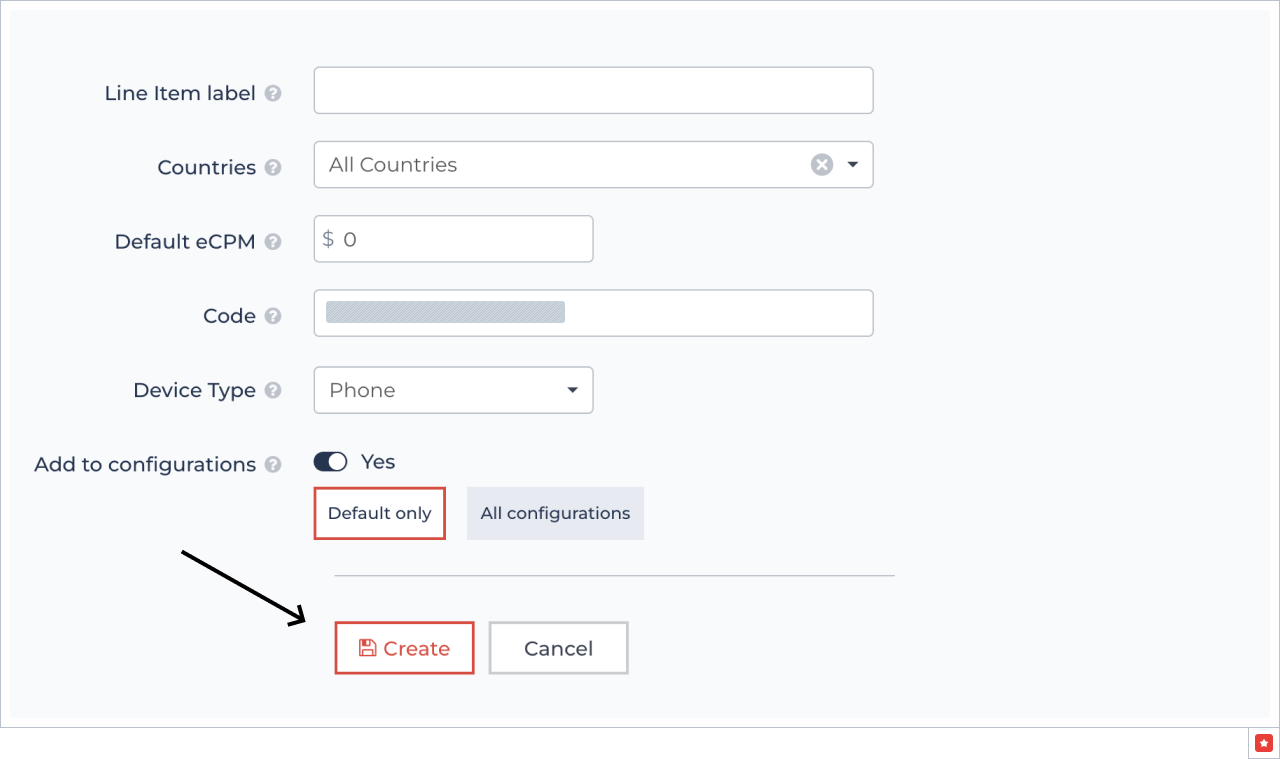1280x759 pixels.
Task: Expand the Countries dropdown arrow
Action: tap(853, 165)
